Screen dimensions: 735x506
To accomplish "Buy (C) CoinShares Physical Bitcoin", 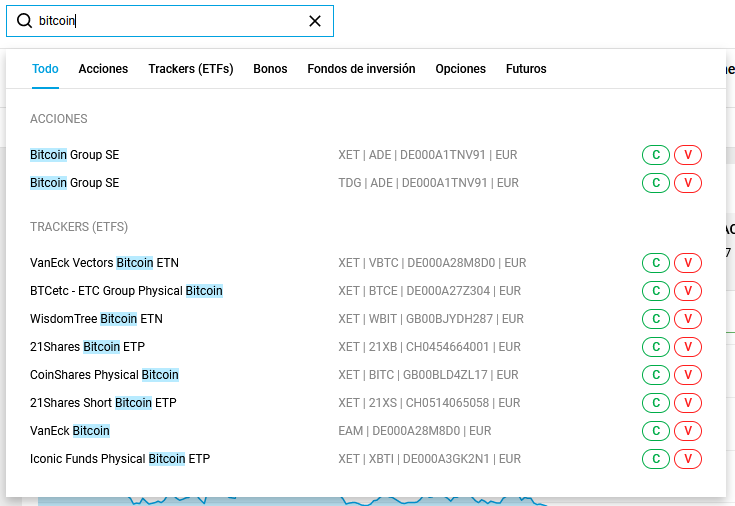I will pos(656,375).
